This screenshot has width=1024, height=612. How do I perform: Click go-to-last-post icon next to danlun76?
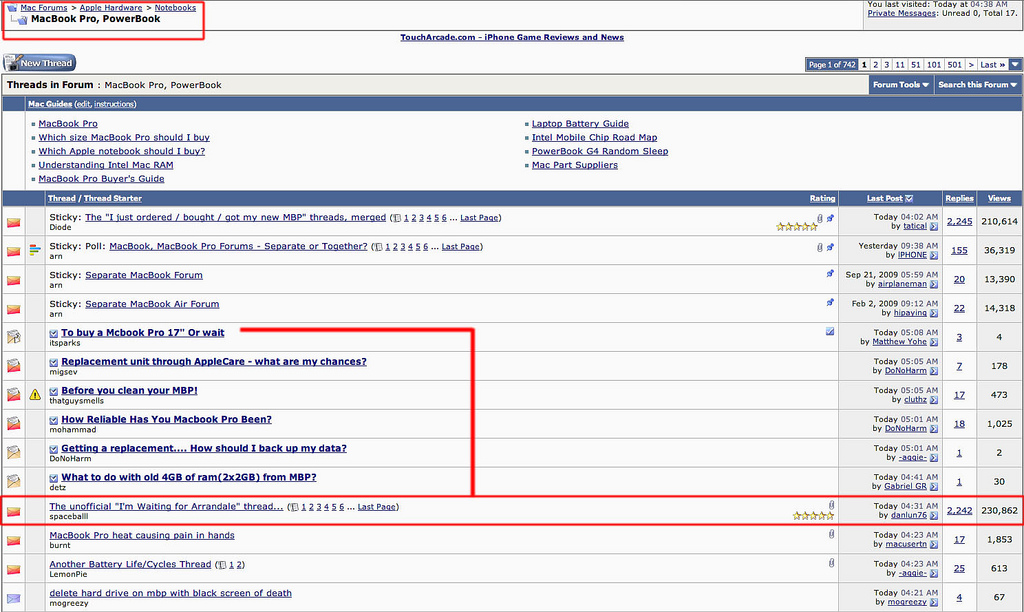pyautogui.click(x=934, y=515)
